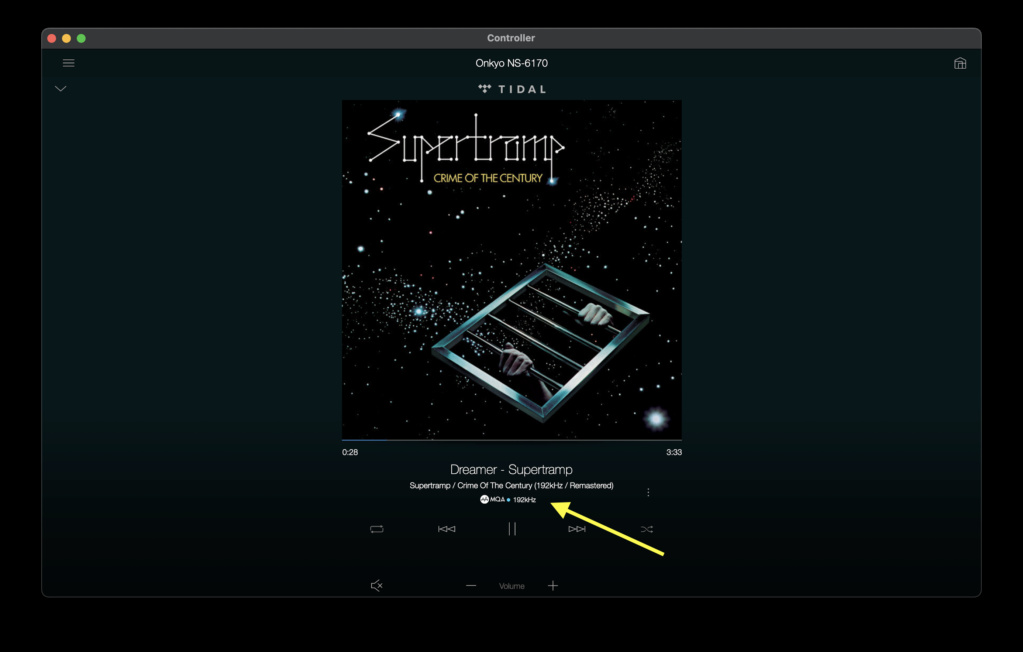Click the TIDAL service logo
The height and width of the screenshot is (652, 1023).
[512, 89]
